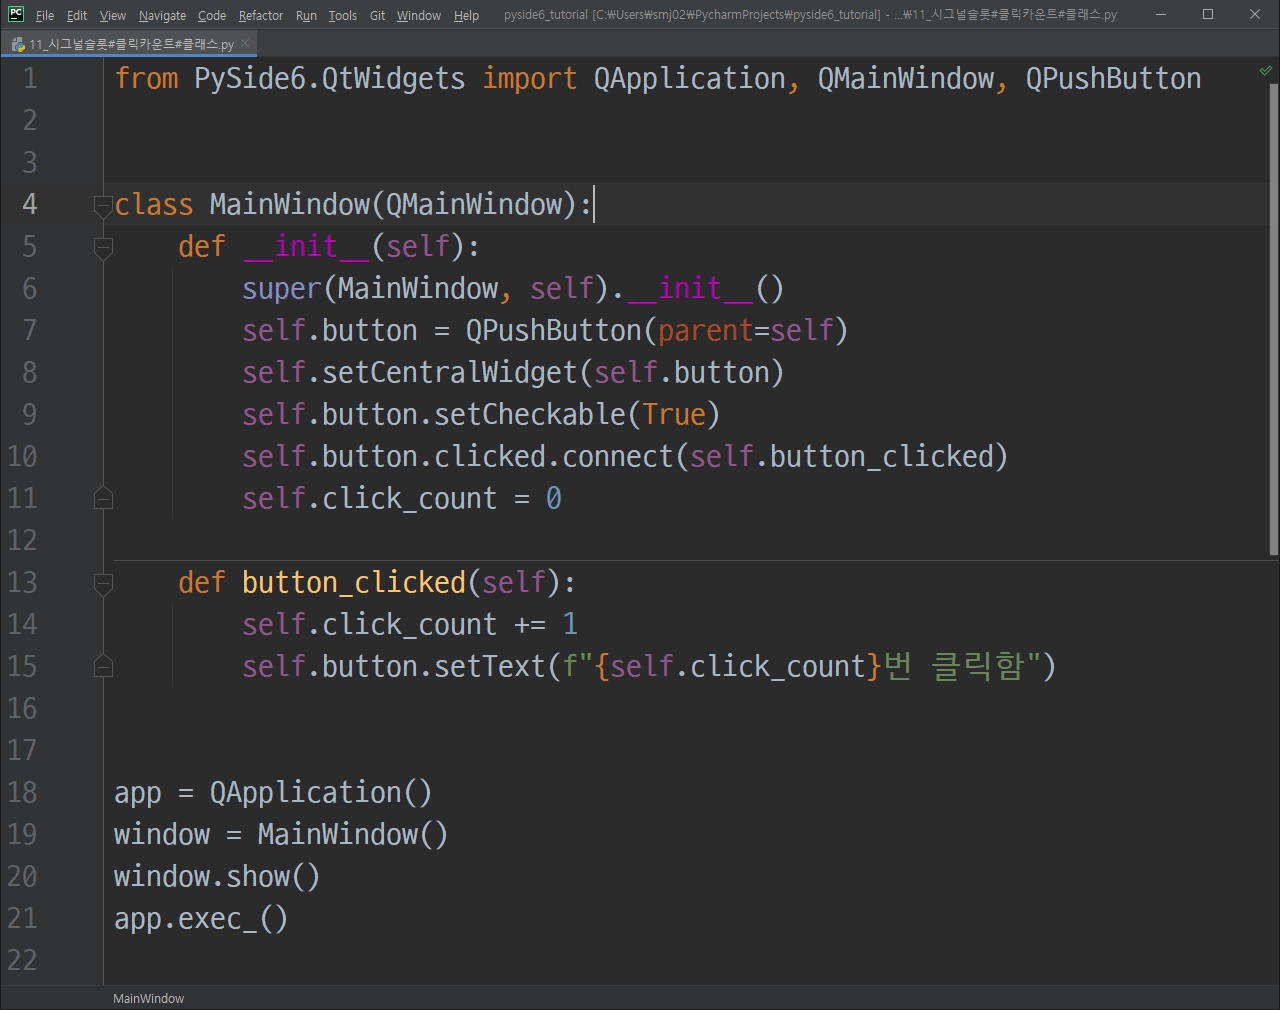Click fold end marker at line 15
This screenshot has width=1280, height=1010.
pos(103,666)
